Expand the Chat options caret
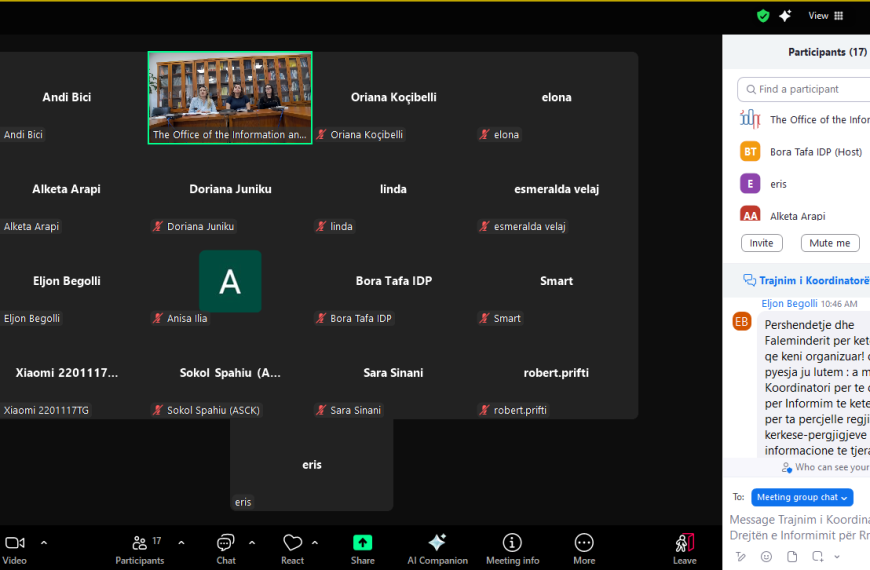The height and width of the screenshot is (570, 870). coord(252,542)
